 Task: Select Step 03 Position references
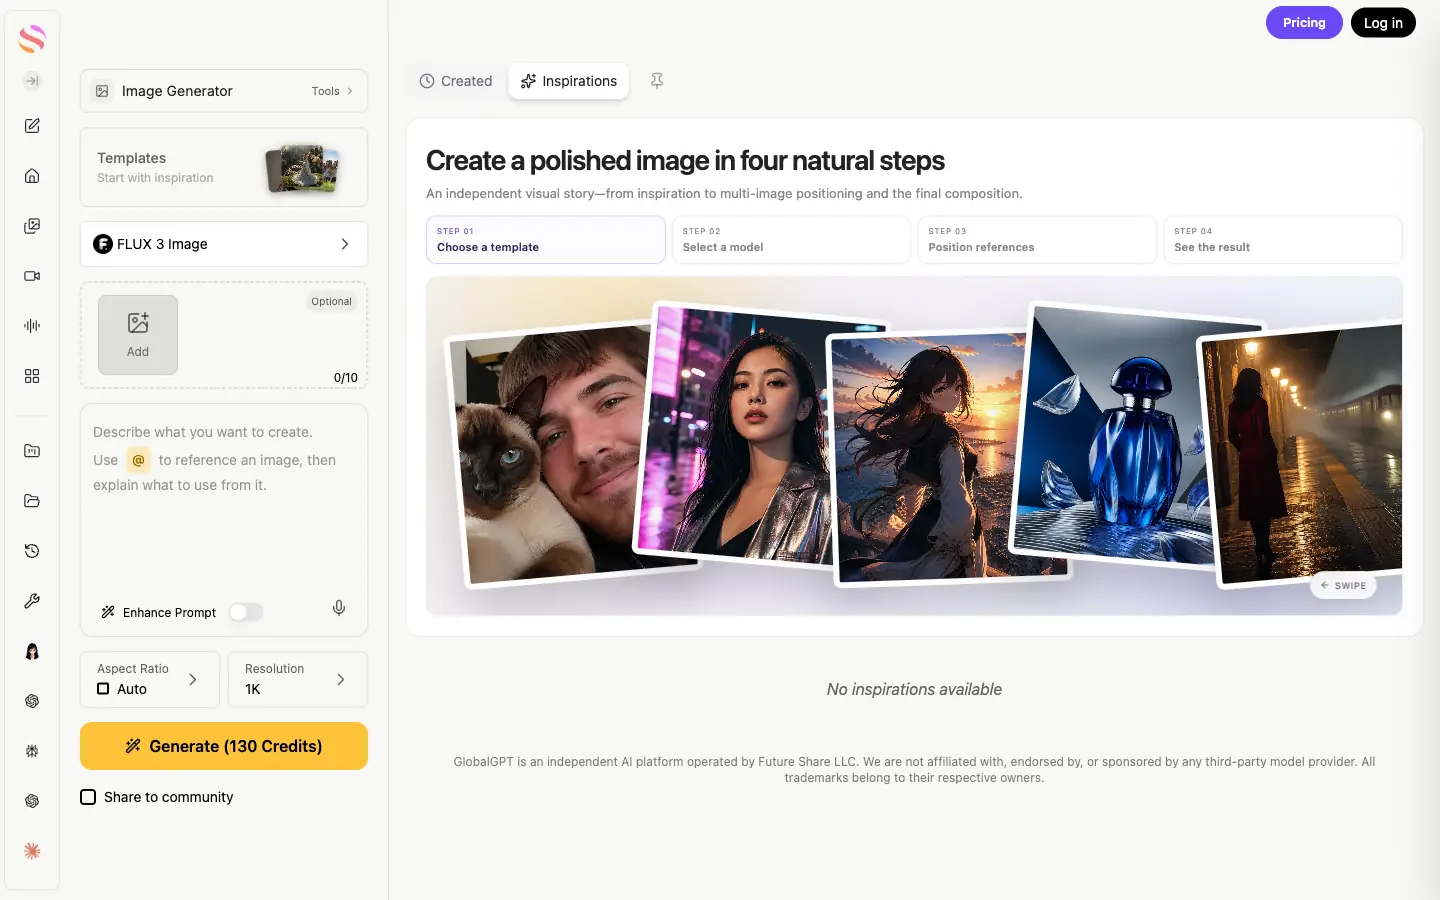[x=1037, y=240]
